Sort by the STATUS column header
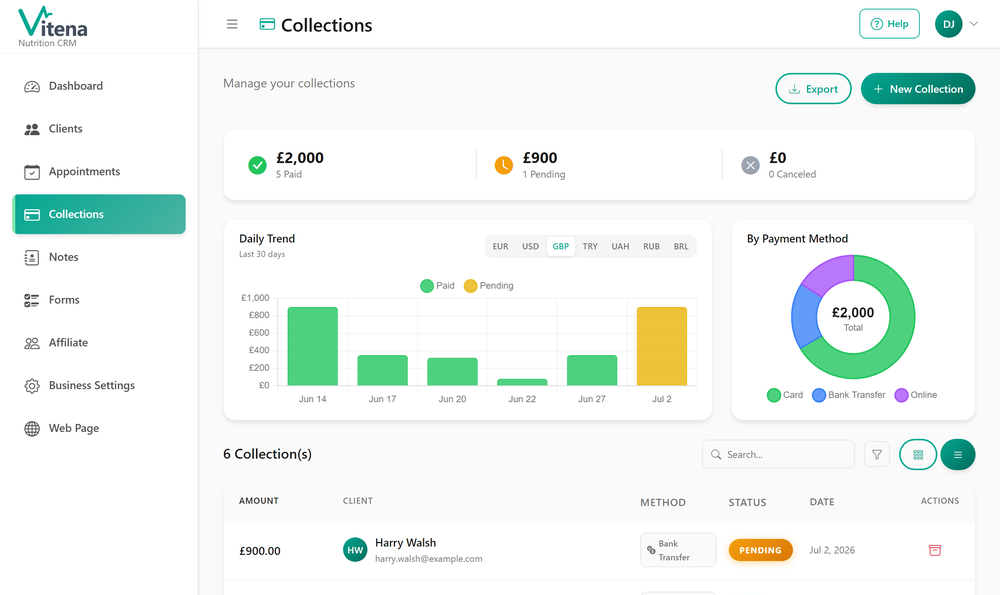Screen dimensions: 1000x595 [747, 503]
